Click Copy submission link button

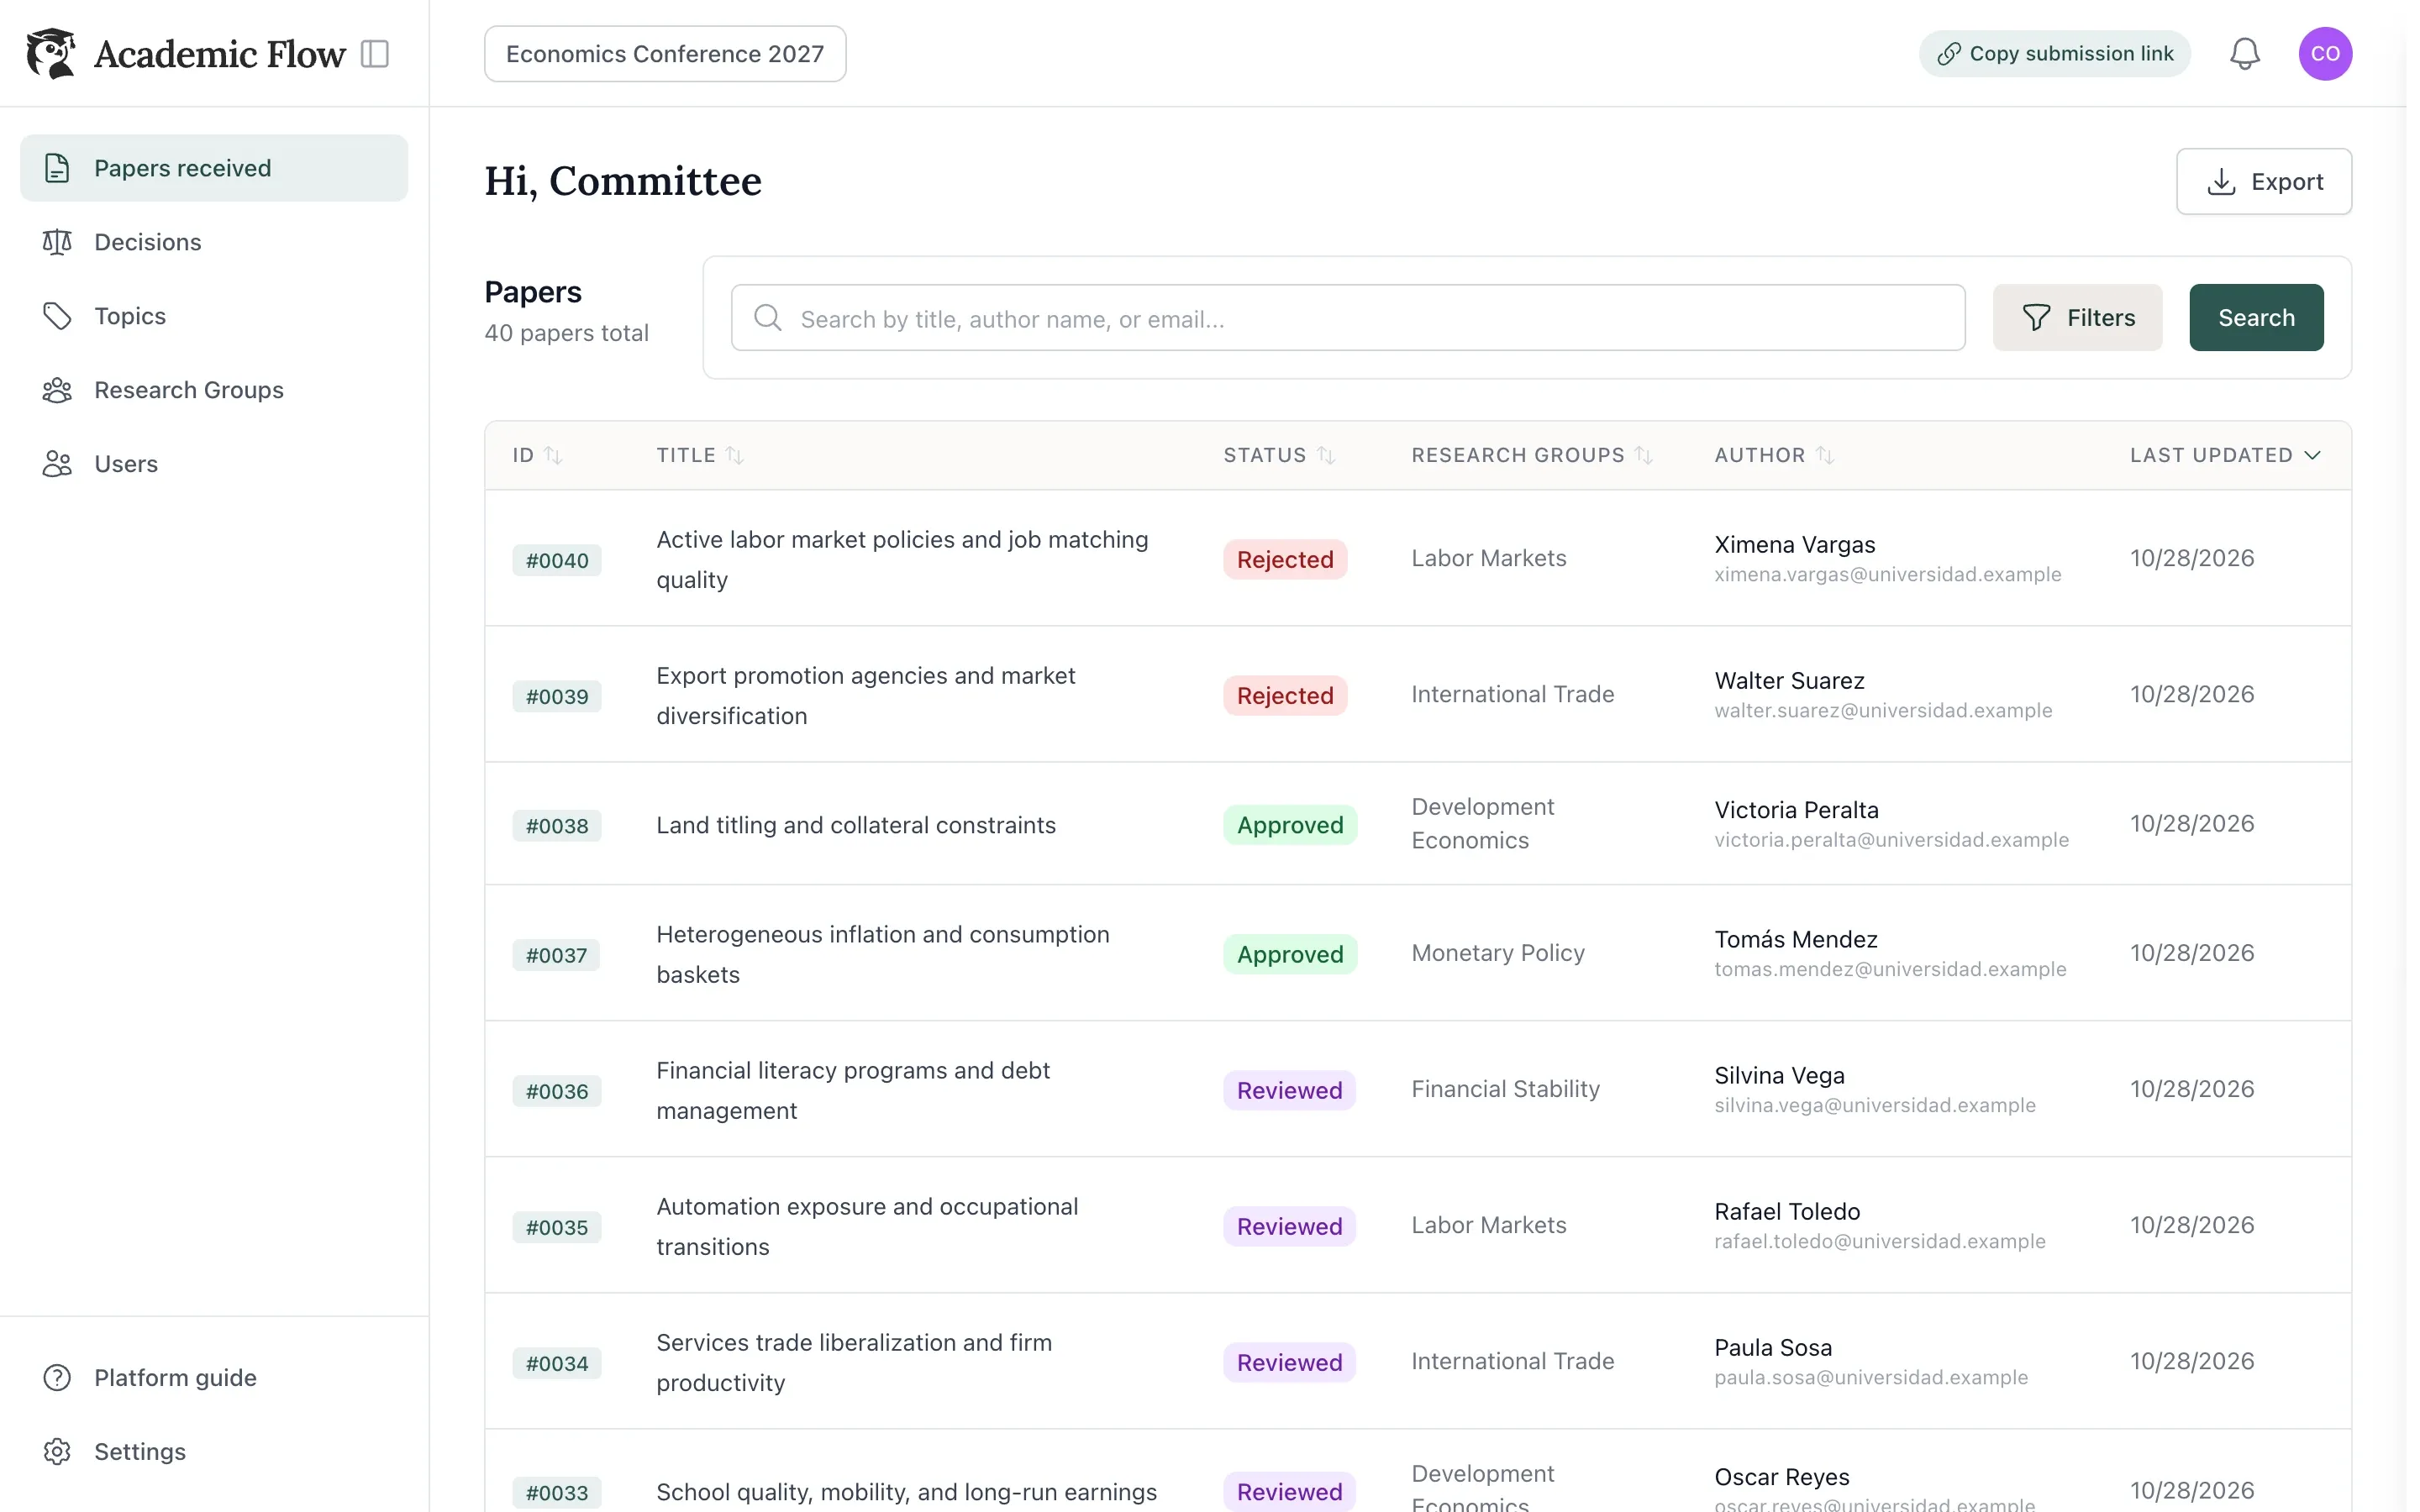(x=2054, y=54)
